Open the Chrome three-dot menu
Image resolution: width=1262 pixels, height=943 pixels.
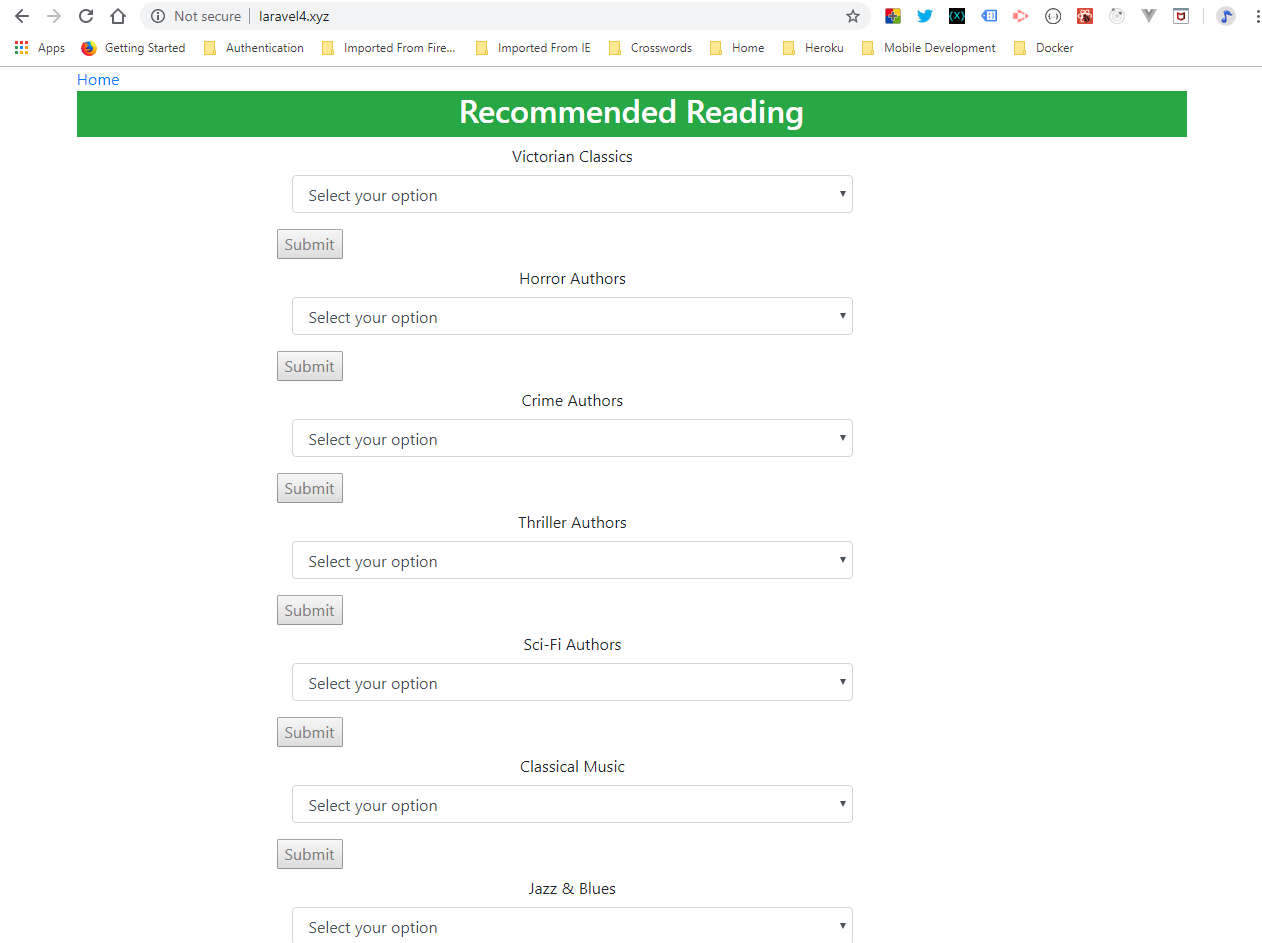click(1257, 16)
